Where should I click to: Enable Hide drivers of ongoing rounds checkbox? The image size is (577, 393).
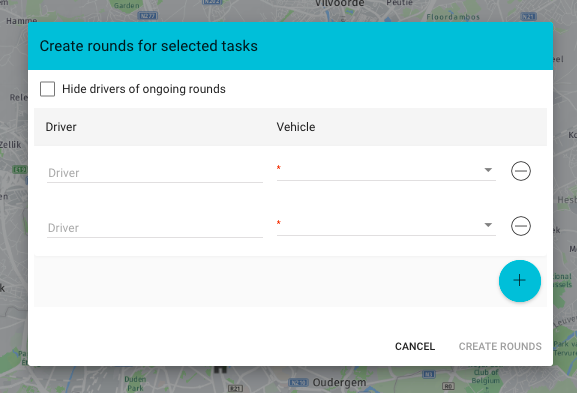pos(47,89)
